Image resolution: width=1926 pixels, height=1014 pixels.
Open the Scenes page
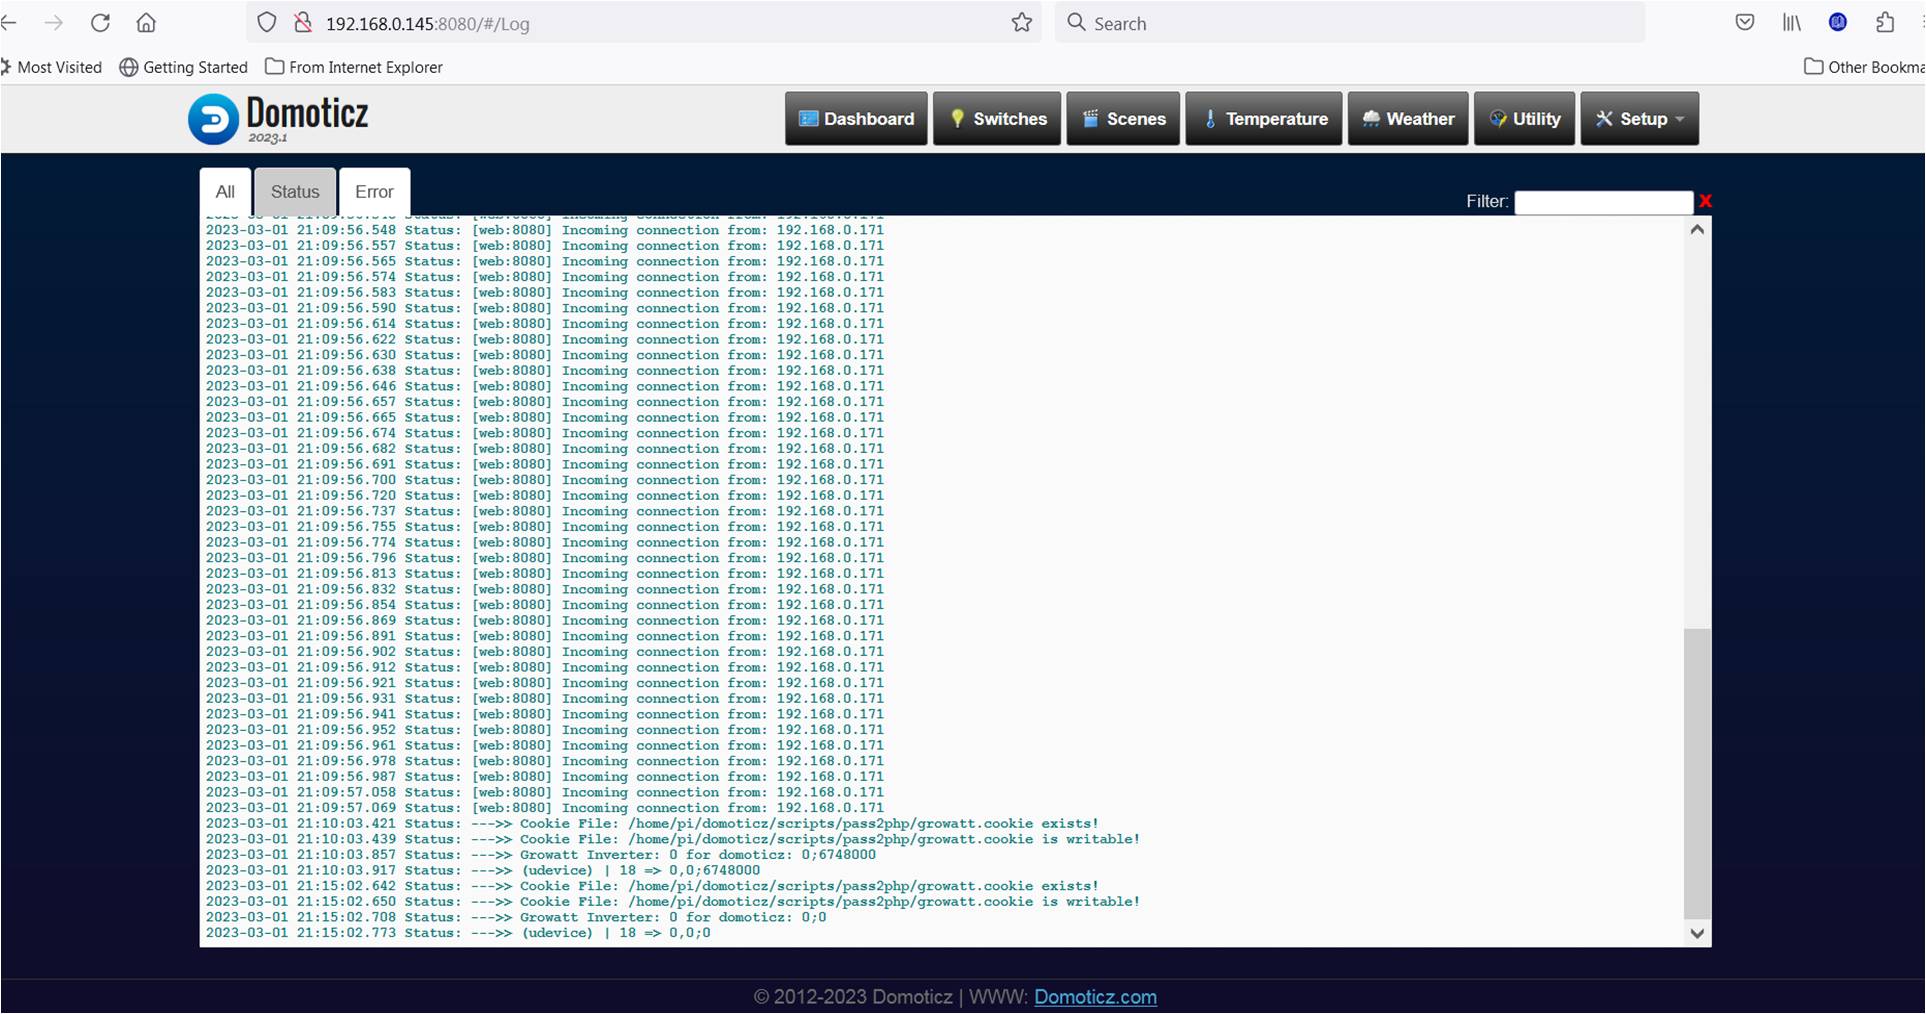(x=1123, y=118)
